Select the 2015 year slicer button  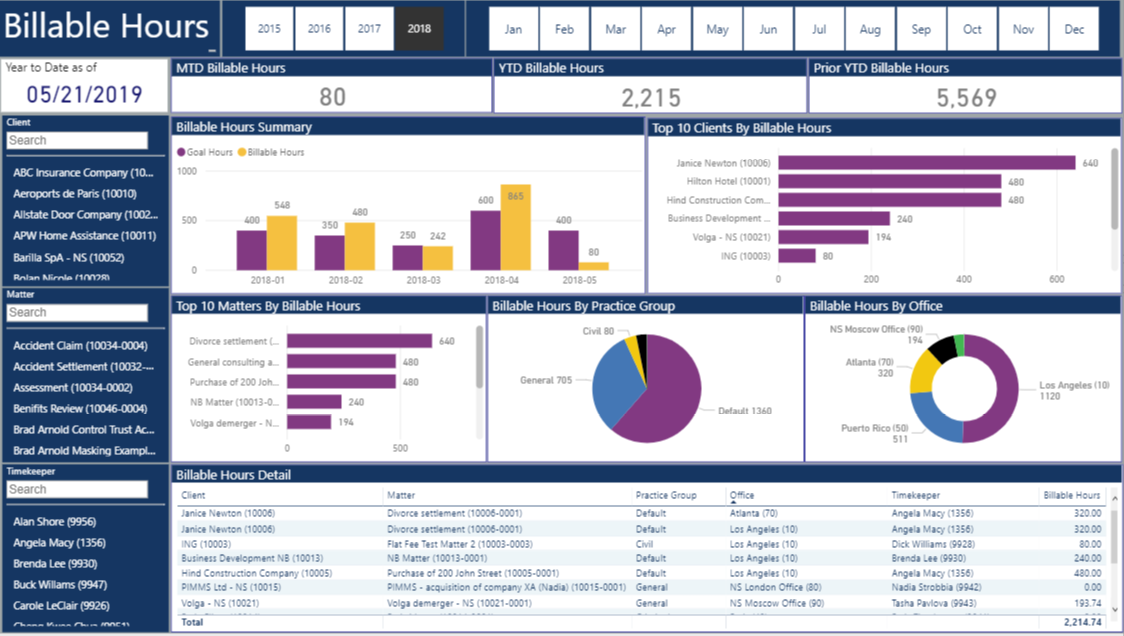pos(269,29)
